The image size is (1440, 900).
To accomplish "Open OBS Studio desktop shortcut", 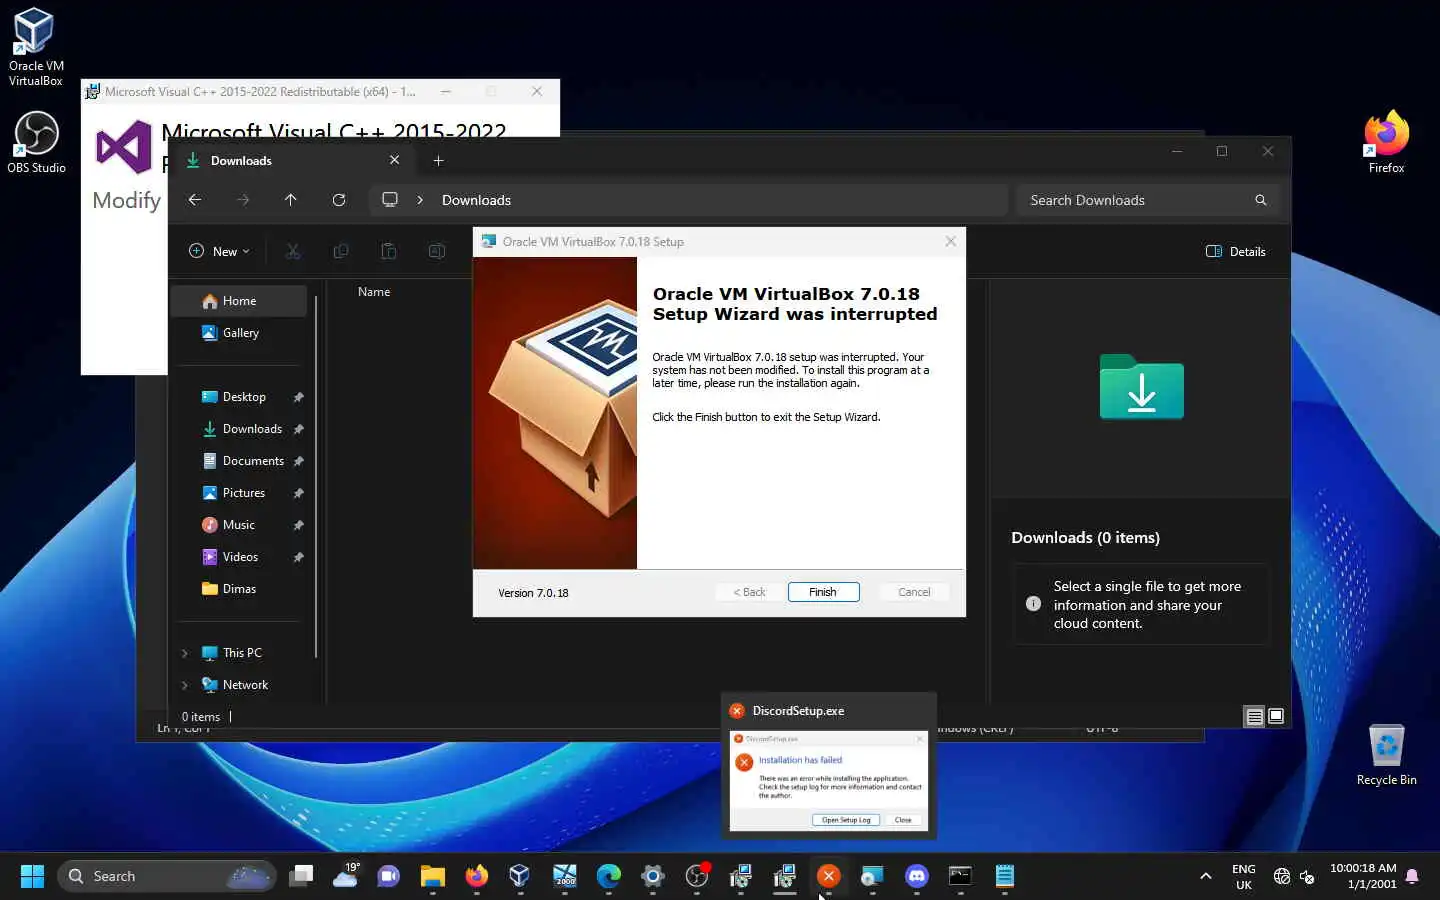I will tap(36, 142).
